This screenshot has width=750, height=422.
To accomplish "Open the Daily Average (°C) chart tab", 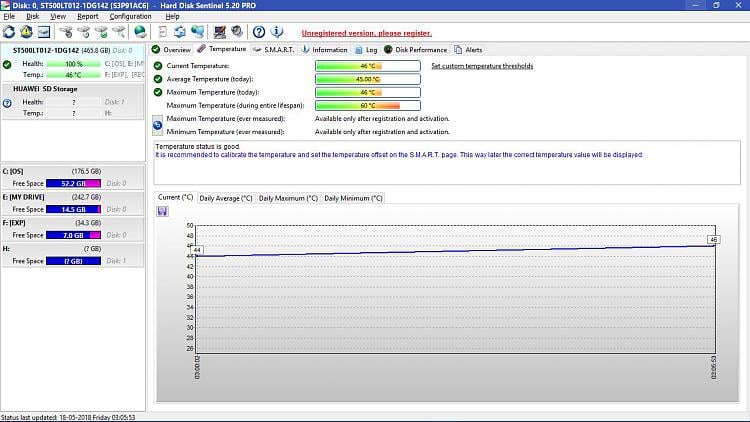I will coord(226,198).
